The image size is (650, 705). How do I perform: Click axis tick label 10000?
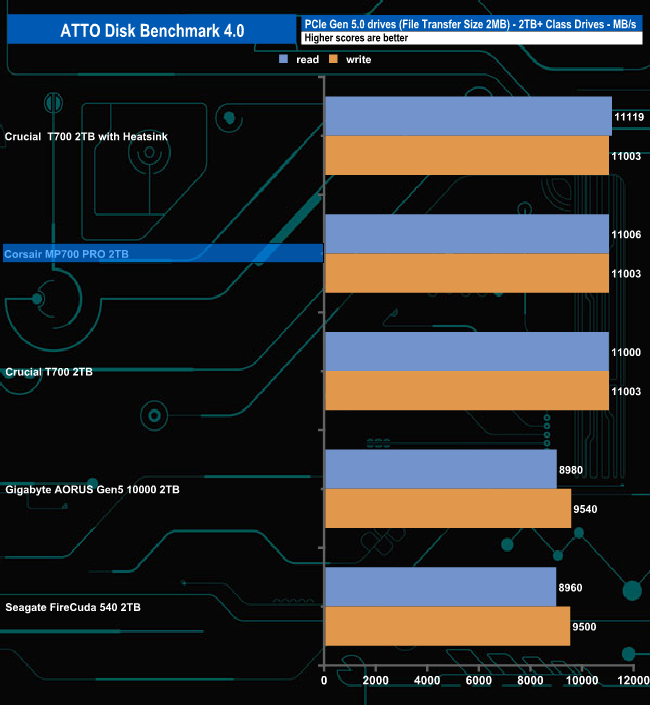(582, 680)
